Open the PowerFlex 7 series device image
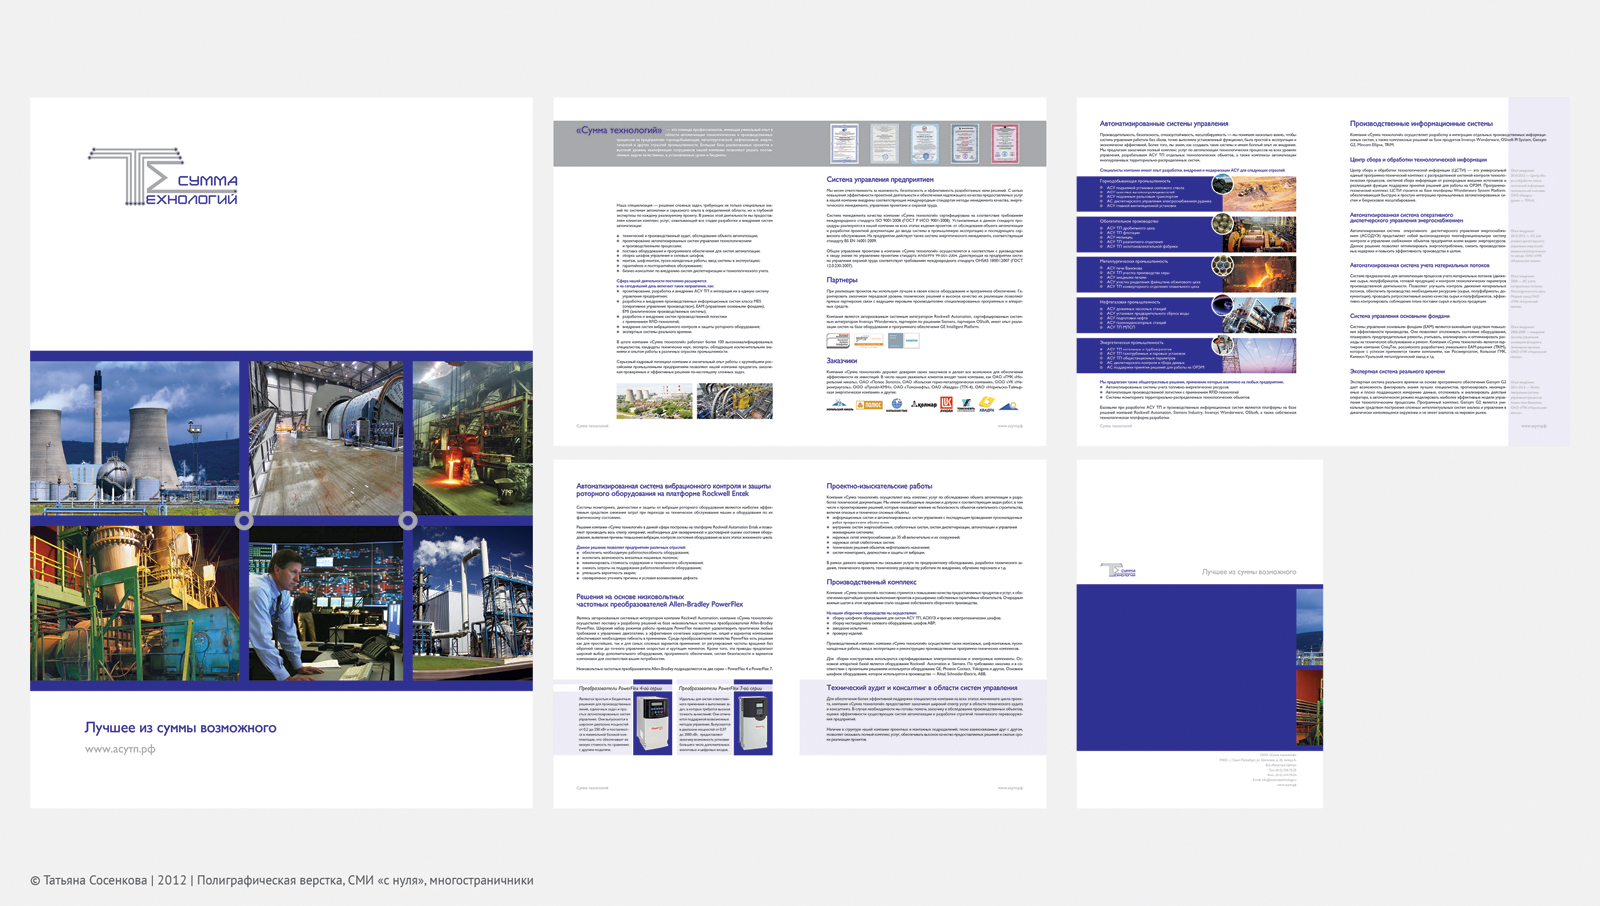The width and height of the screenshot is (1600, 906). [x=752, y=725]
